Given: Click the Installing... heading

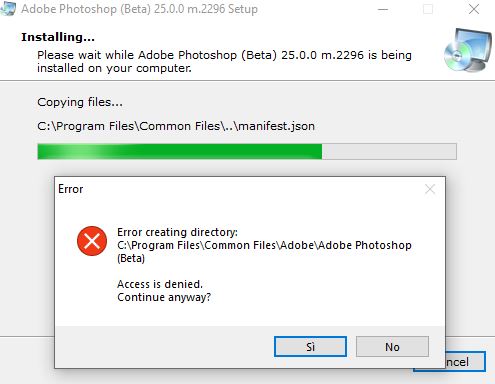Looking at the screenshot, I should 58,37.
